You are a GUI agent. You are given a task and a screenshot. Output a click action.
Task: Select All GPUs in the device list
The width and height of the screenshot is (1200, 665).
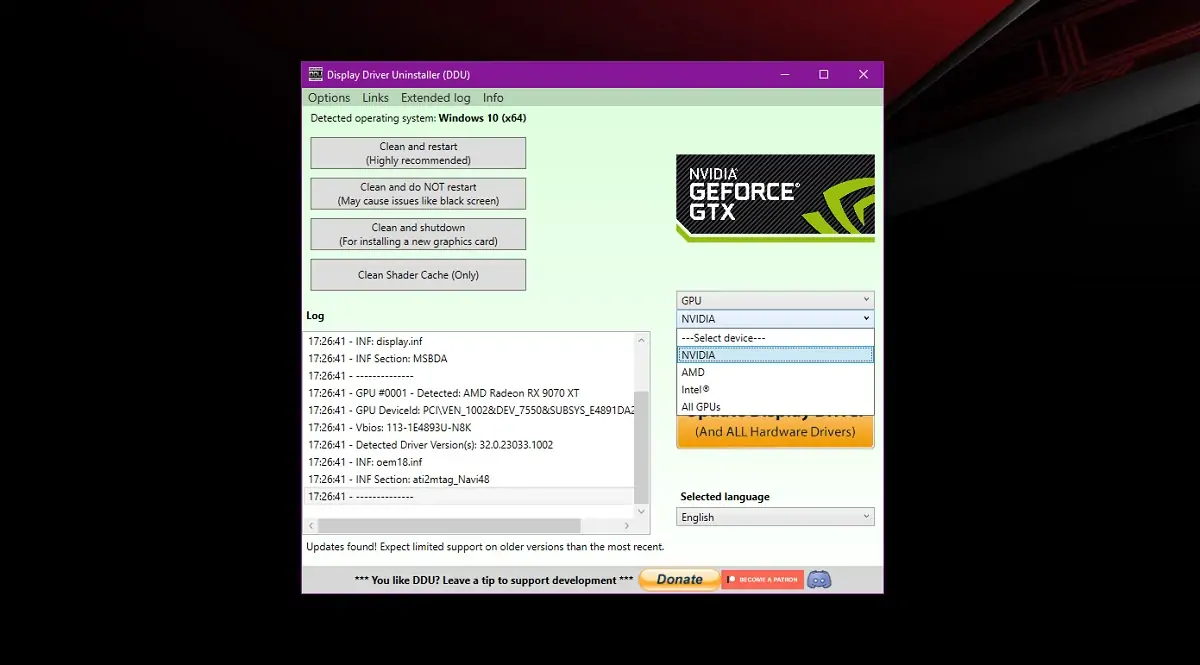tap(775, 406)
